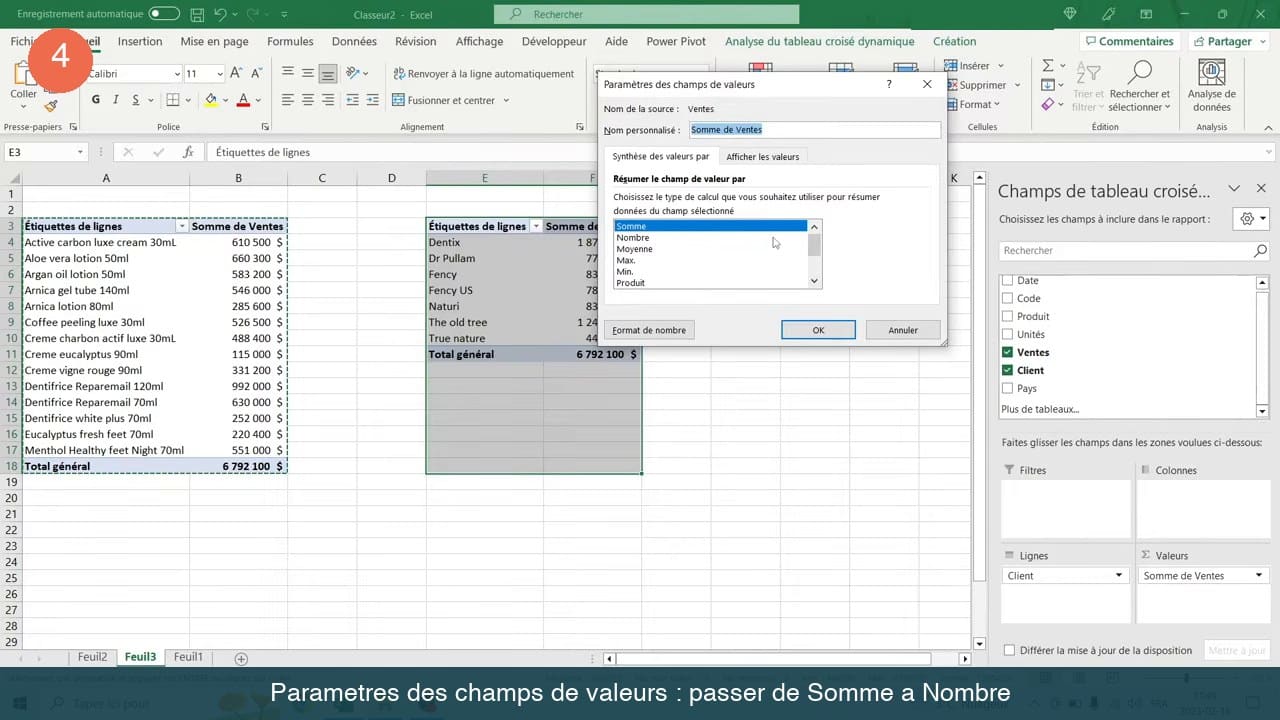Open the Power Pivot ribbon tab
The width and height of the screenshot is (1280, 720).
click(x=676, y=42)
